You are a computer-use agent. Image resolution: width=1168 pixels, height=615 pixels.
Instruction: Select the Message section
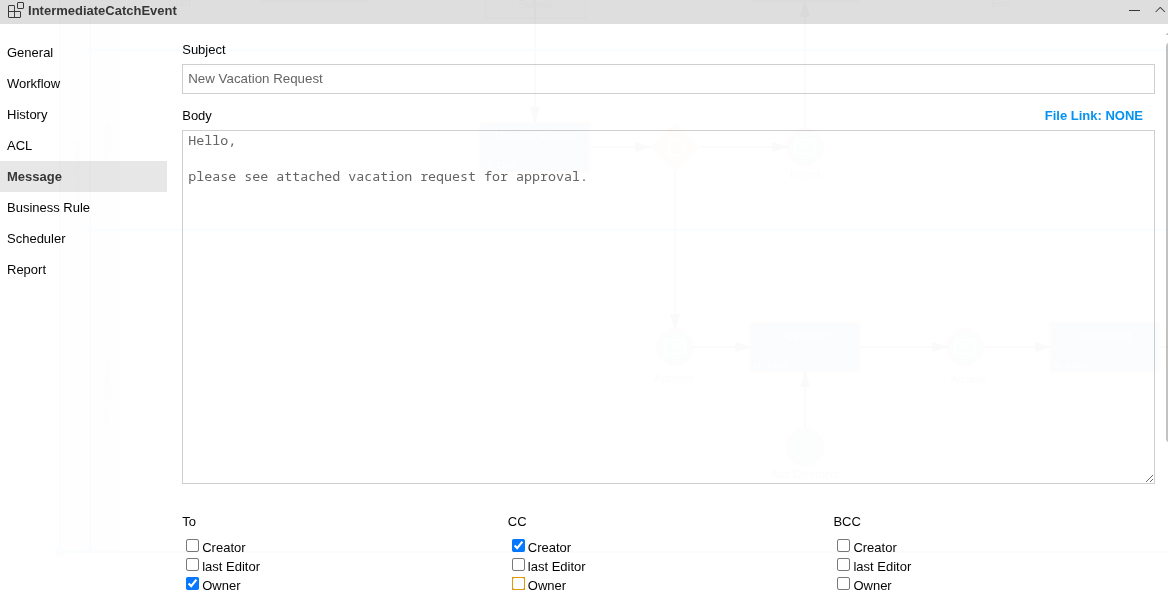pos(35,177)
